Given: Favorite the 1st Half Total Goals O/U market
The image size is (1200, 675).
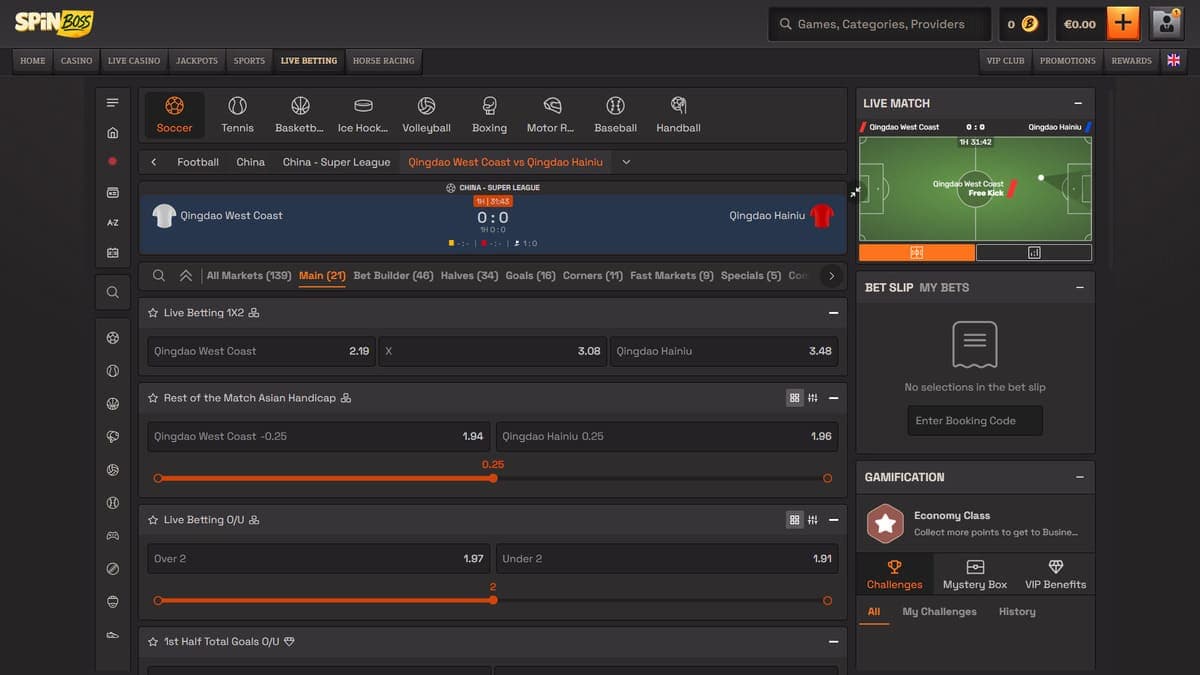Looking at the screenshot, I should point(153,642).
